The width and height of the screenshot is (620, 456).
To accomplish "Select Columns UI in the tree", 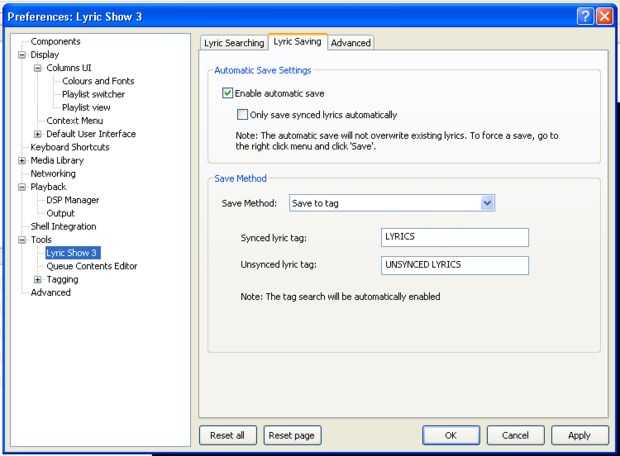I will [x=69, y=68].
